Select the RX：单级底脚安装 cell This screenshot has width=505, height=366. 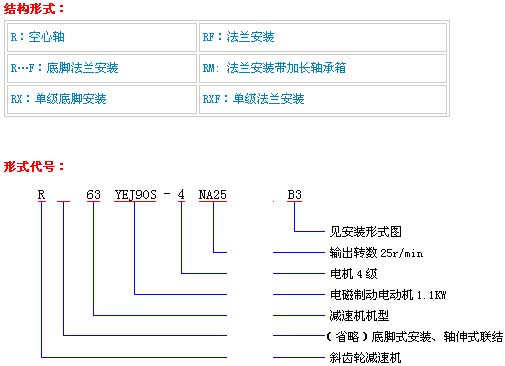point(102,99)
